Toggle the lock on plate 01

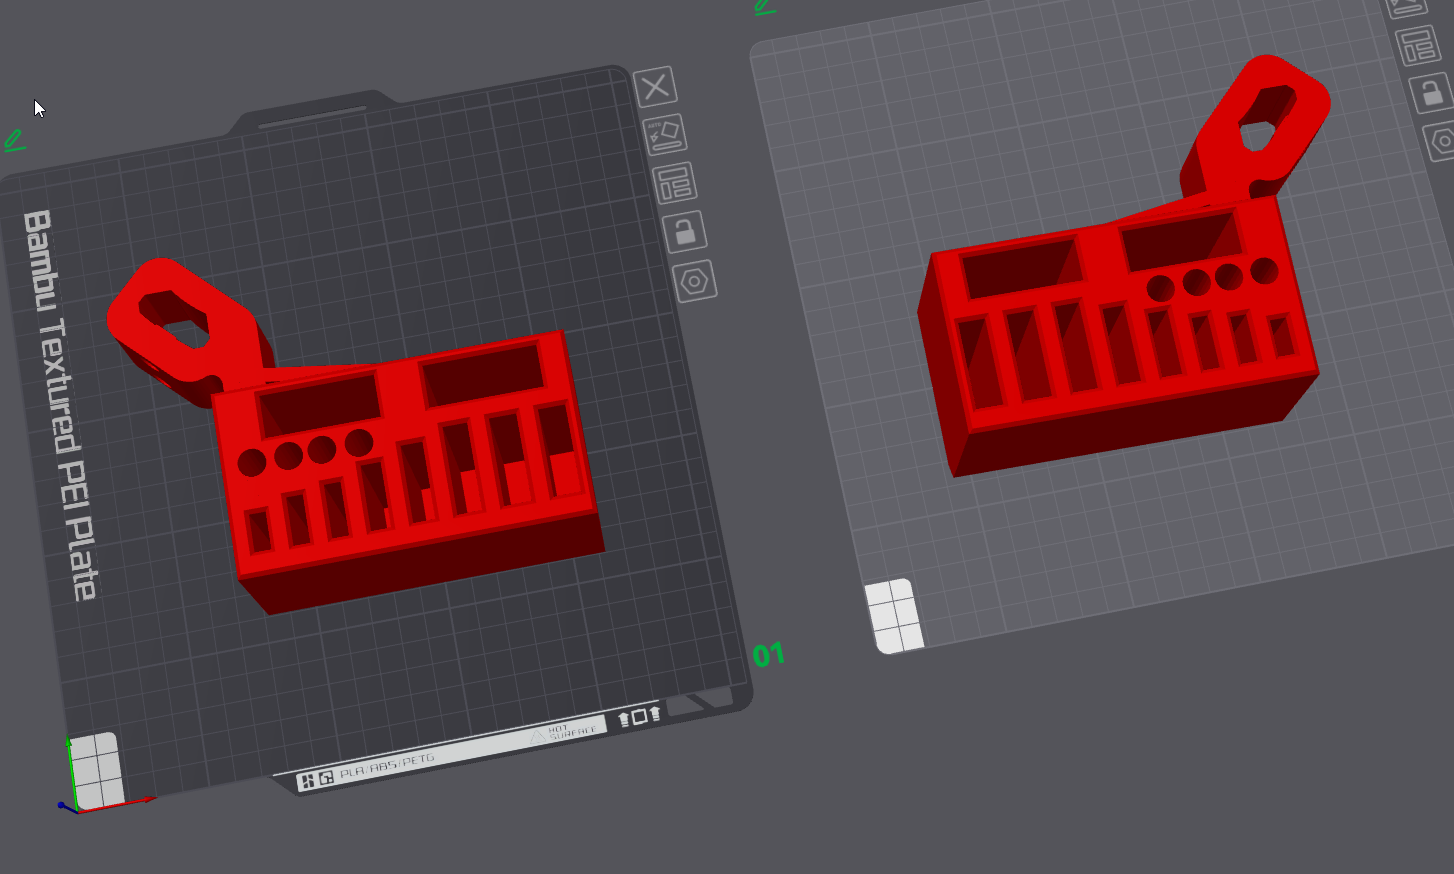click(685, 232)
